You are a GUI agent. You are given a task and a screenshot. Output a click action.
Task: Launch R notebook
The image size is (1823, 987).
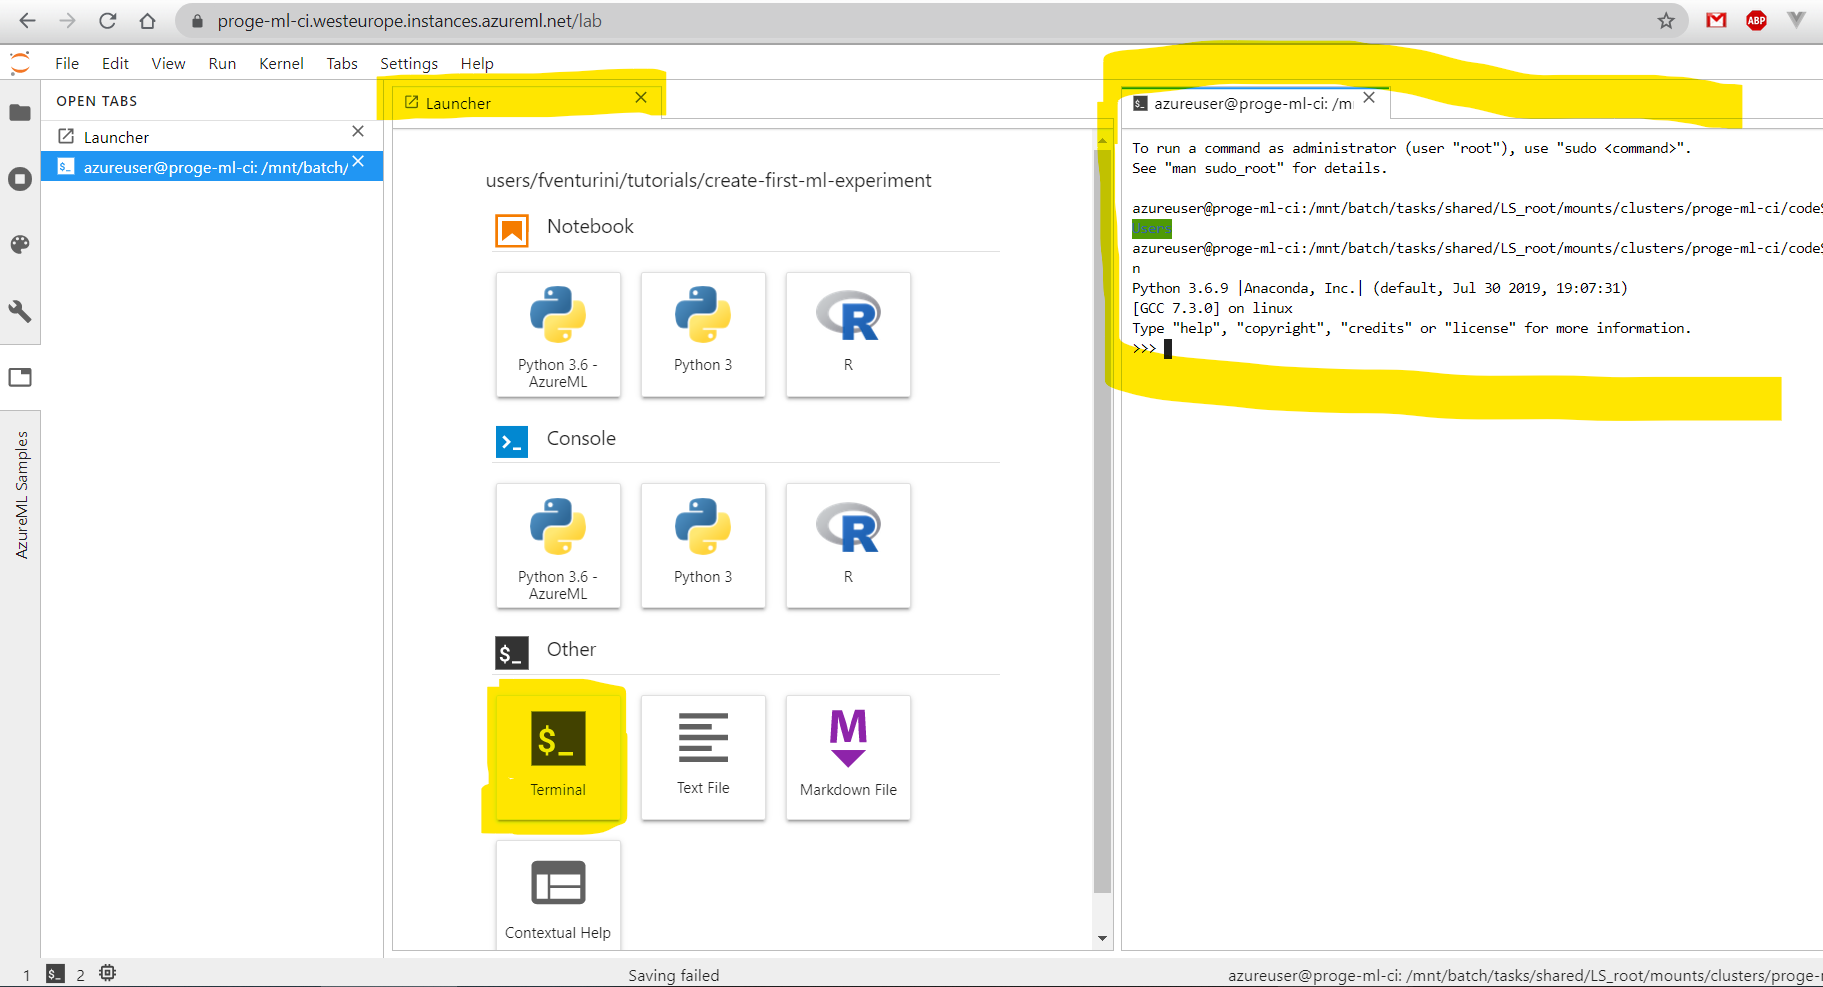pos(848,335)
